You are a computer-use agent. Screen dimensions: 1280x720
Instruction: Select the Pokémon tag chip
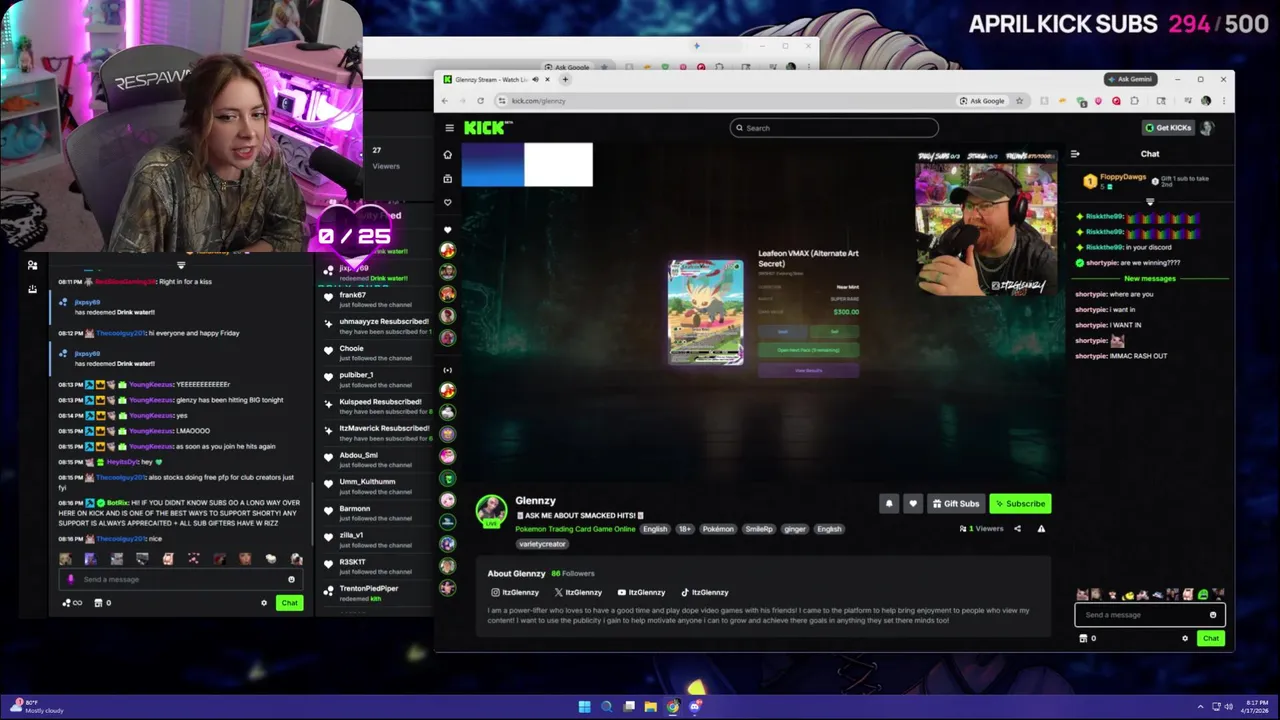pyautogui.click(x=717, y=529)
